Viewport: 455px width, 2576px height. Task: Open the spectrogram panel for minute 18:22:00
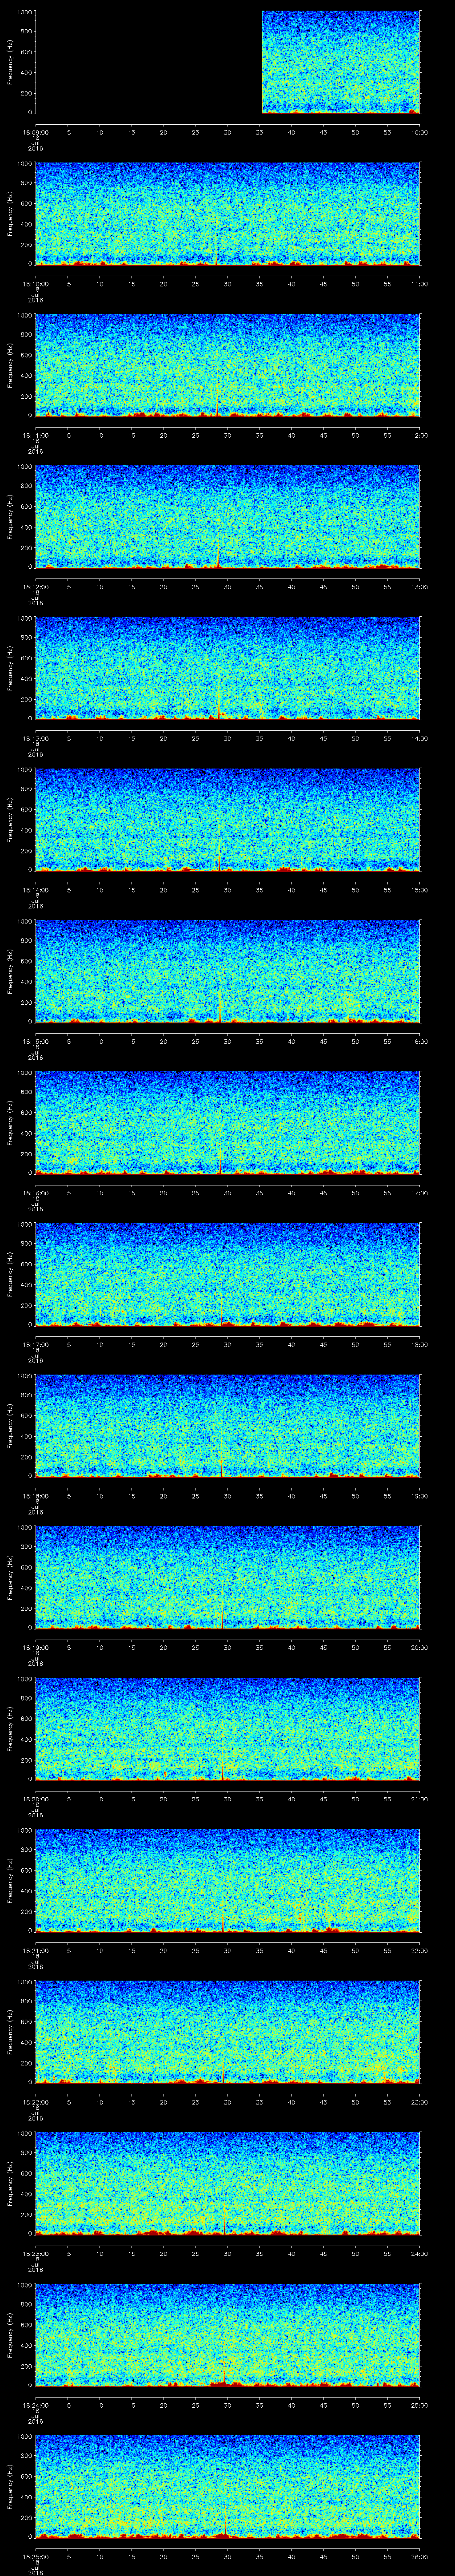(x=227, y=2032)
